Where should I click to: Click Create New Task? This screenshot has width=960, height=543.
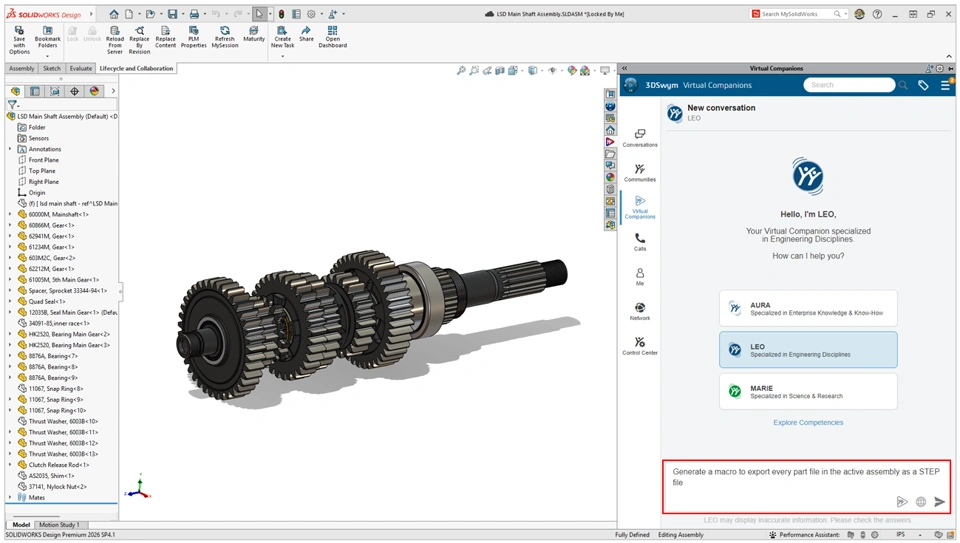click(282, 37)
